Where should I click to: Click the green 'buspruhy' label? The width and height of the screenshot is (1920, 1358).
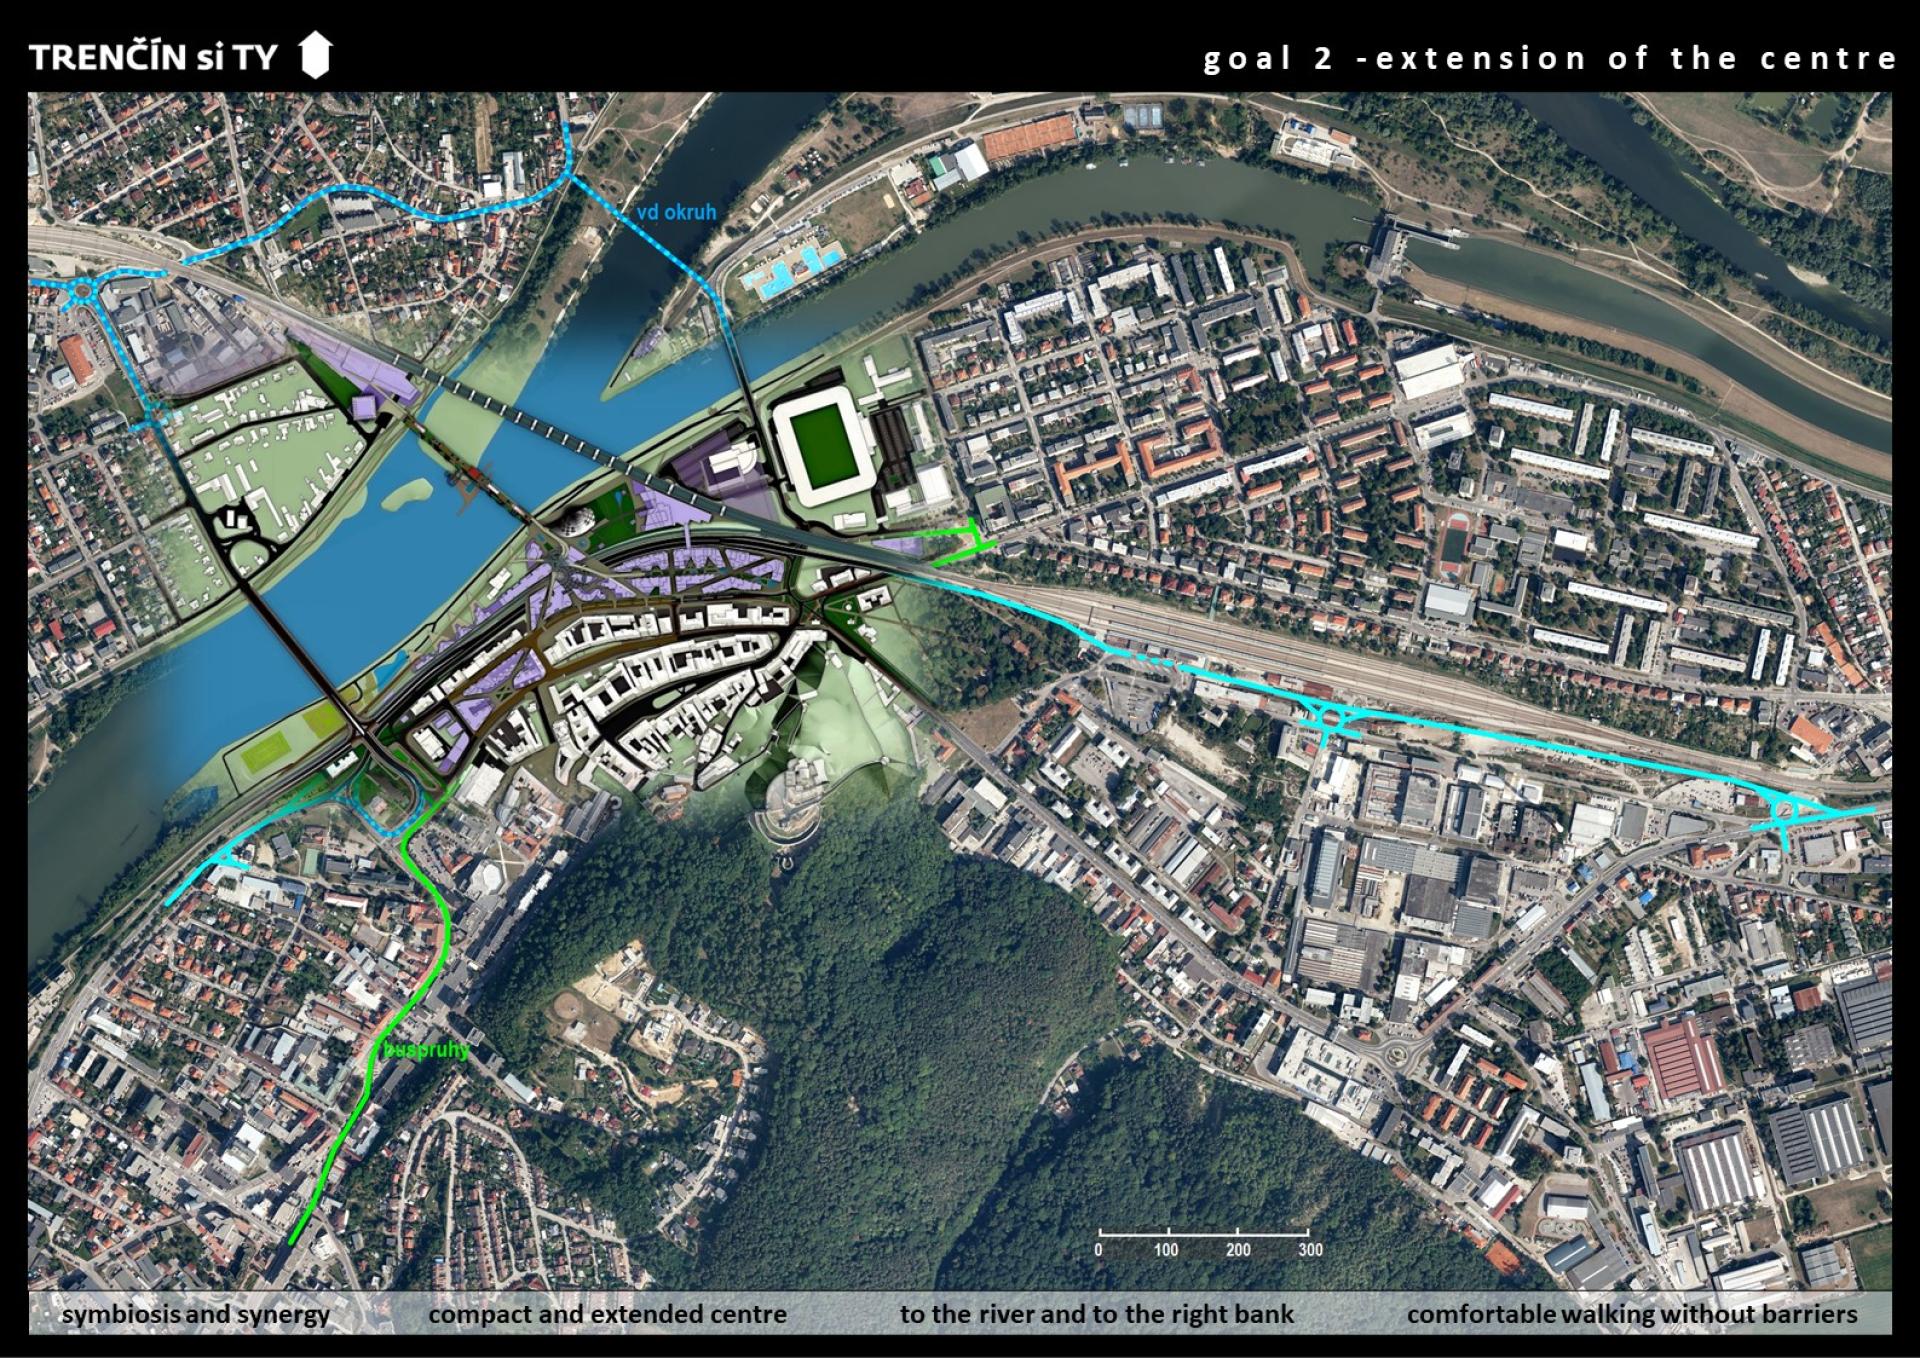(426, 1050)
